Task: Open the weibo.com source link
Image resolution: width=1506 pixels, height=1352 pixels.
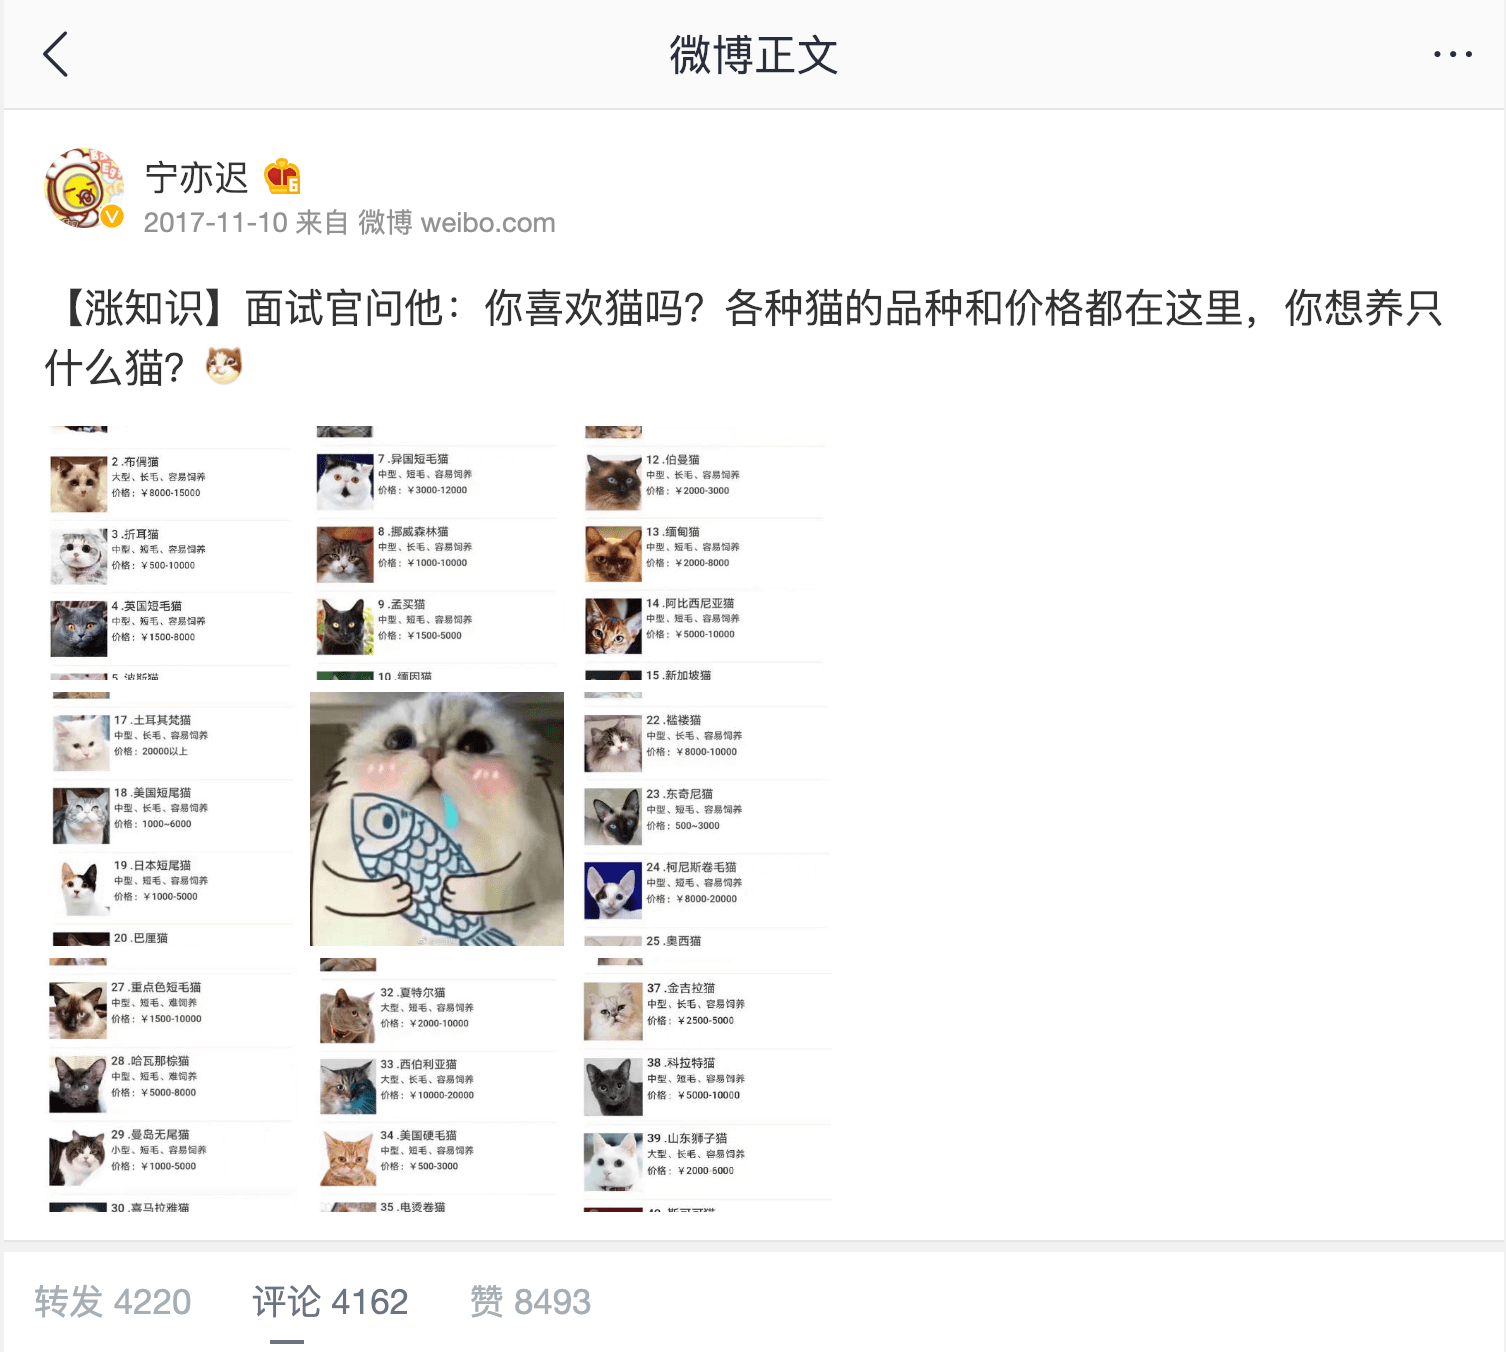Action: [x=488, y=222]
